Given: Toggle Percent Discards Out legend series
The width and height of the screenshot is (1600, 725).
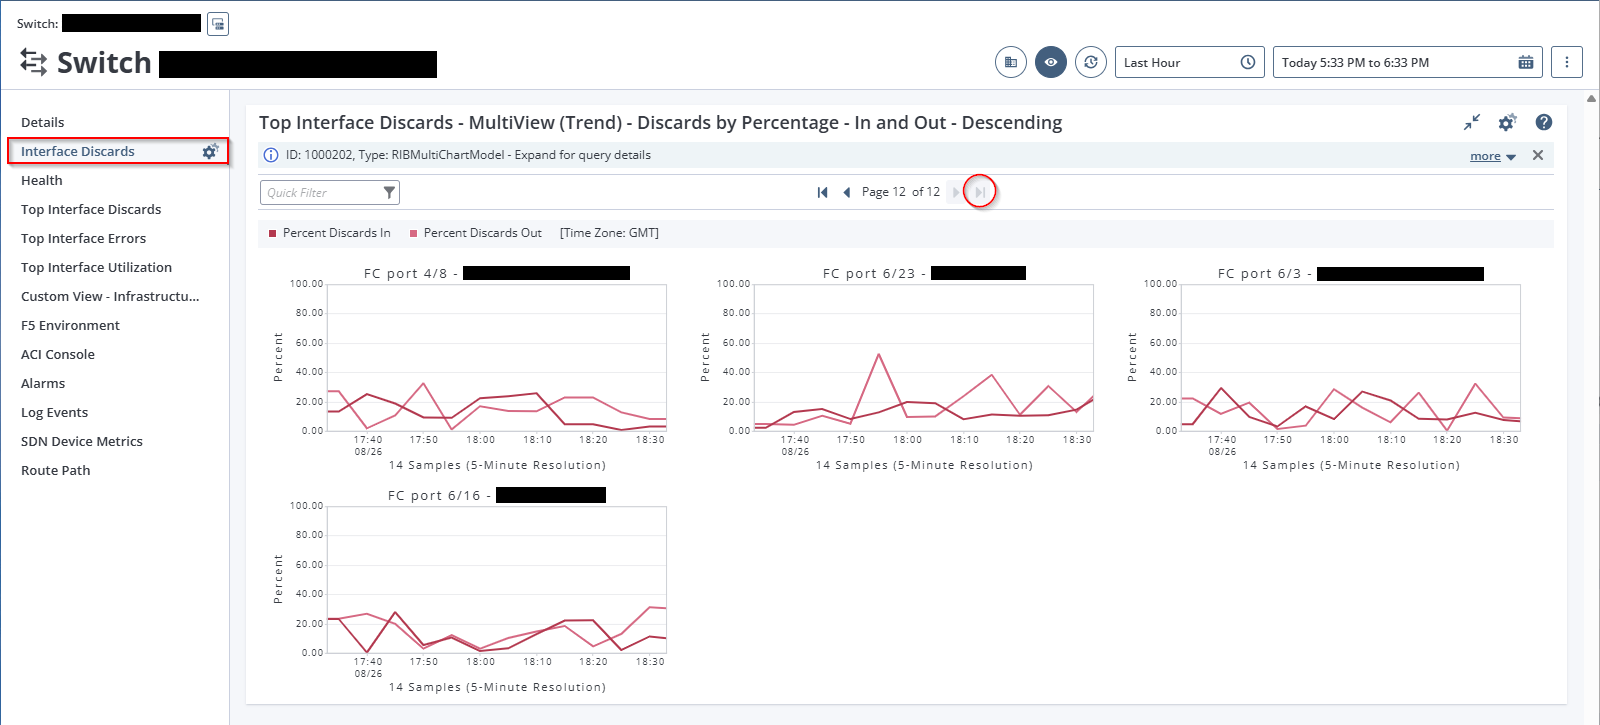Looking at the screenshot, I should pos(476,233).
